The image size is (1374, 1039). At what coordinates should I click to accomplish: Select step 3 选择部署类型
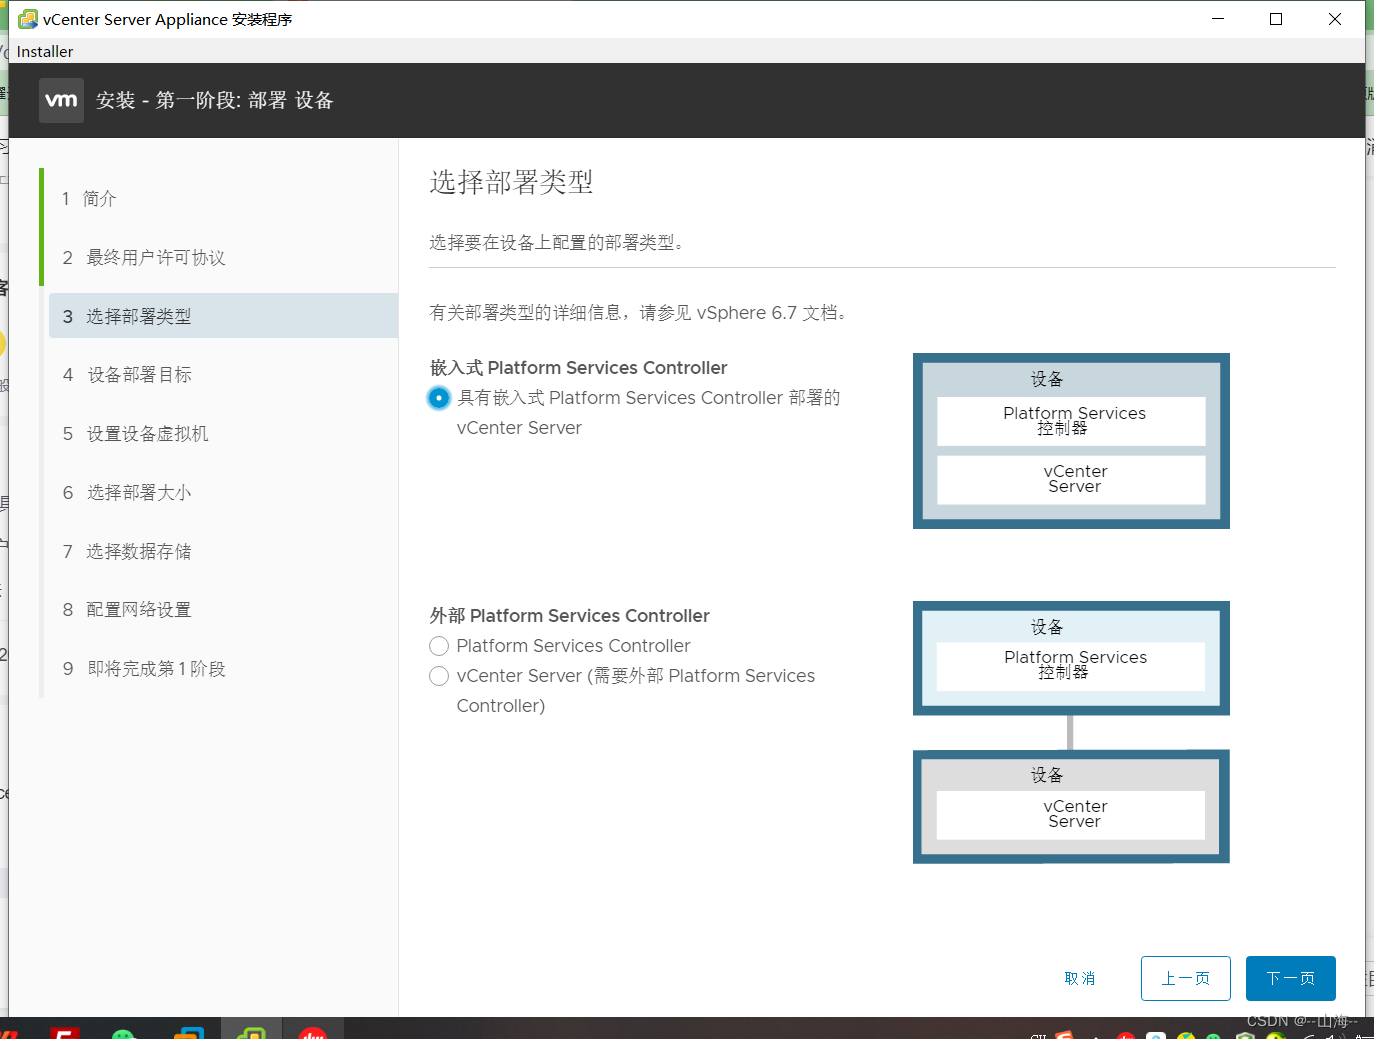[223, 316]
